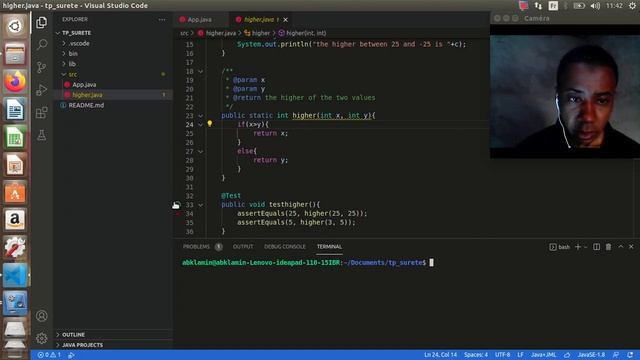Click the Visual Studio Code dock icon

pyautogui.click(x=15, y=275)
